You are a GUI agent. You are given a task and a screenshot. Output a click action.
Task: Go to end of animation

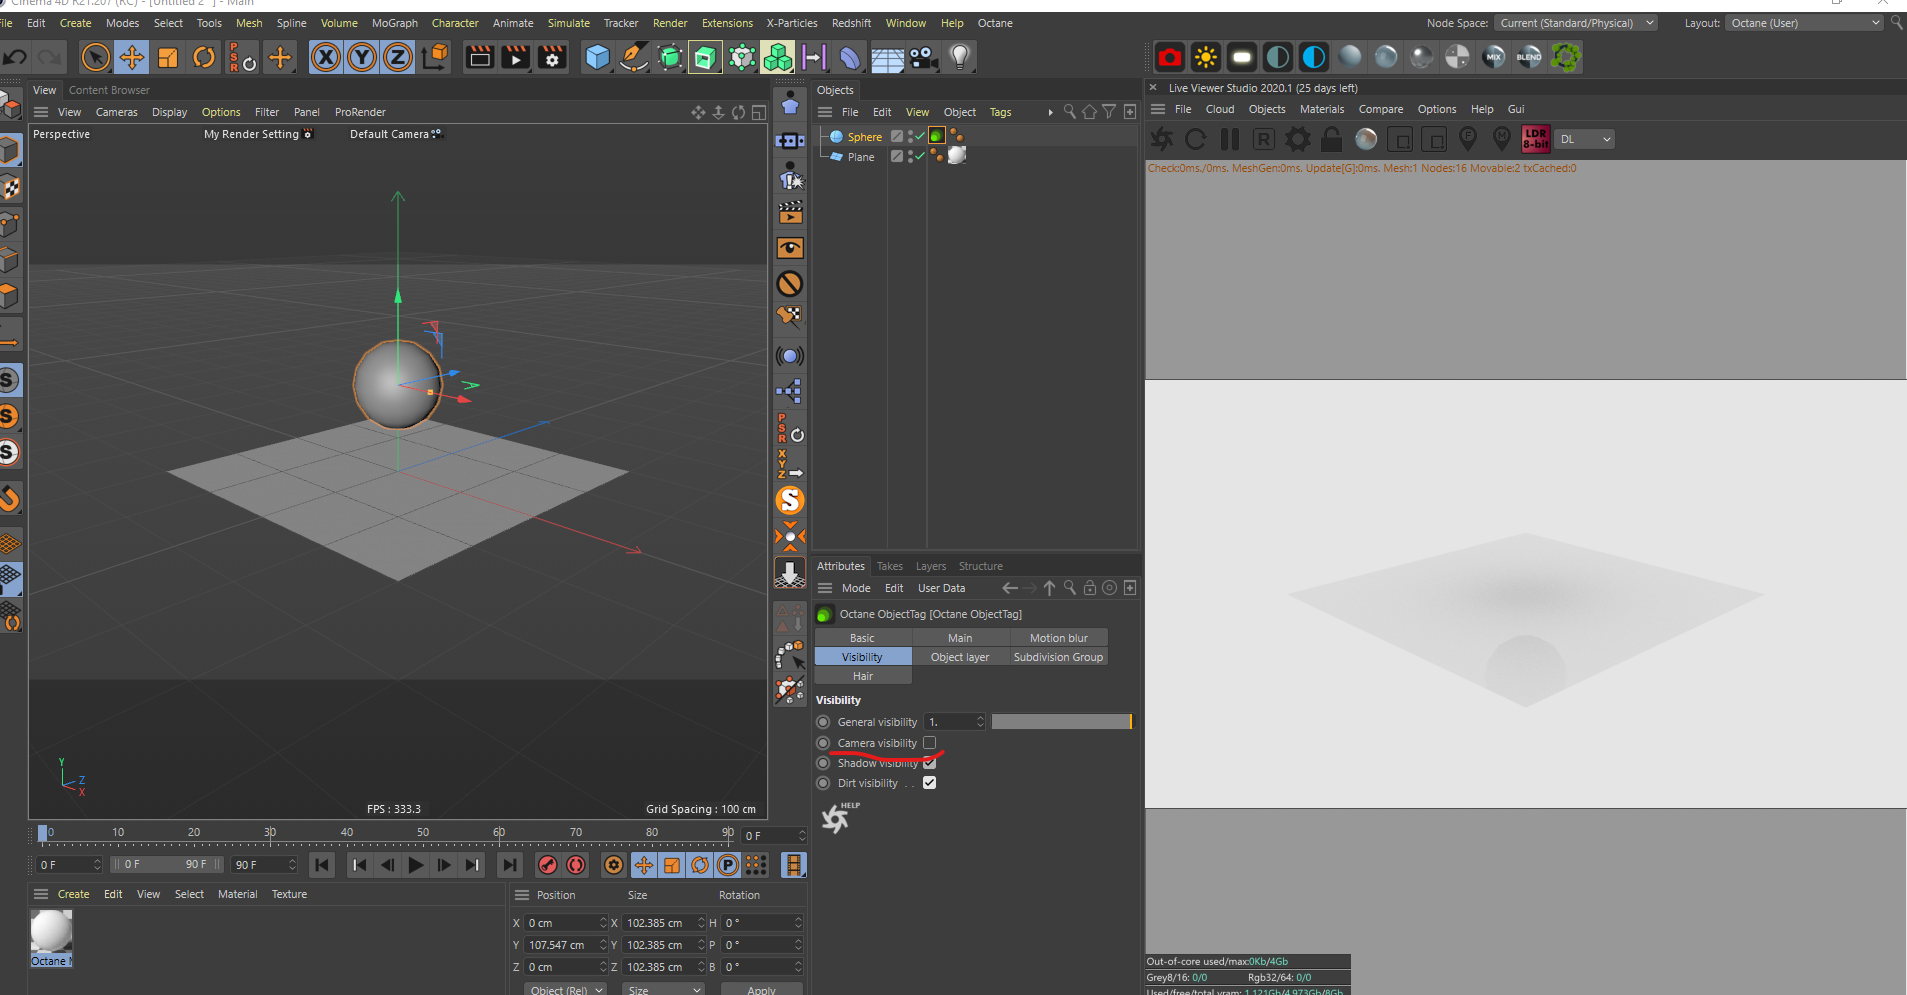(510, 865)
